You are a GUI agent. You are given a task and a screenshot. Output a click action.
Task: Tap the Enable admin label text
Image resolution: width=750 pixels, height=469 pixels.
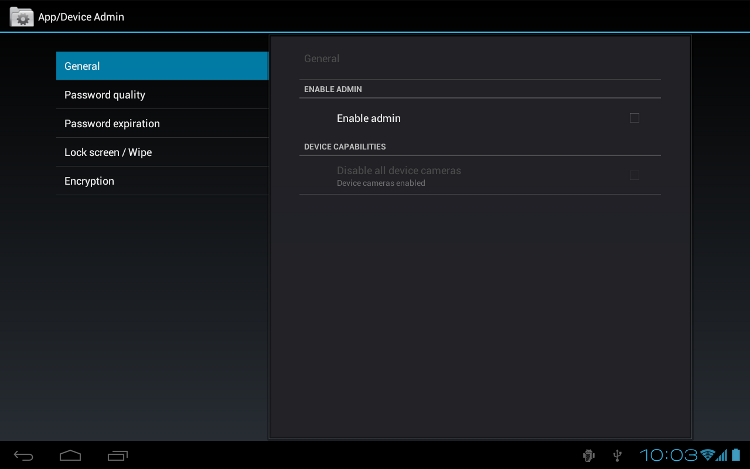coord(368,118)
